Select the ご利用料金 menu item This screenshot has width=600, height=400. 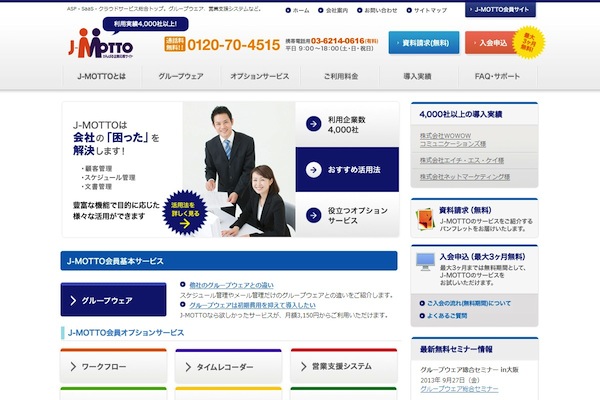(340, 77)
